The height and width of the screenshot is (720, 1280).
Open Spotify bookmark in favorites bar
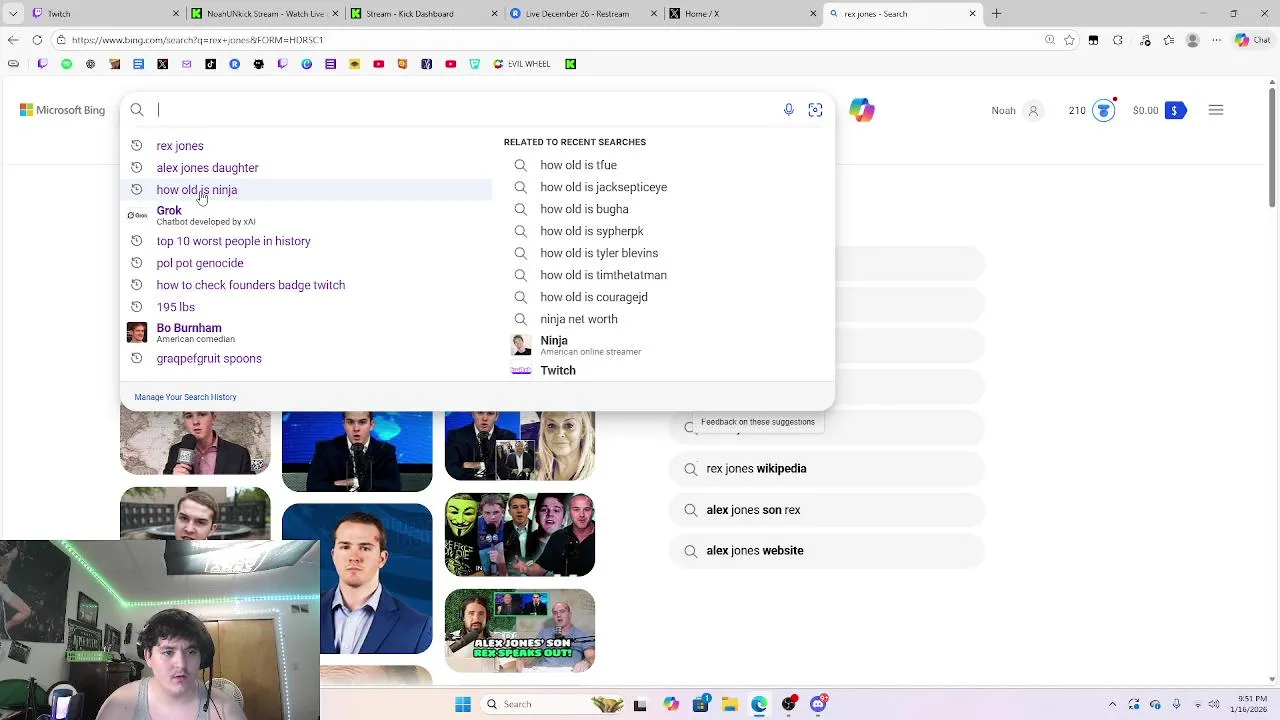tap(66, 64)
